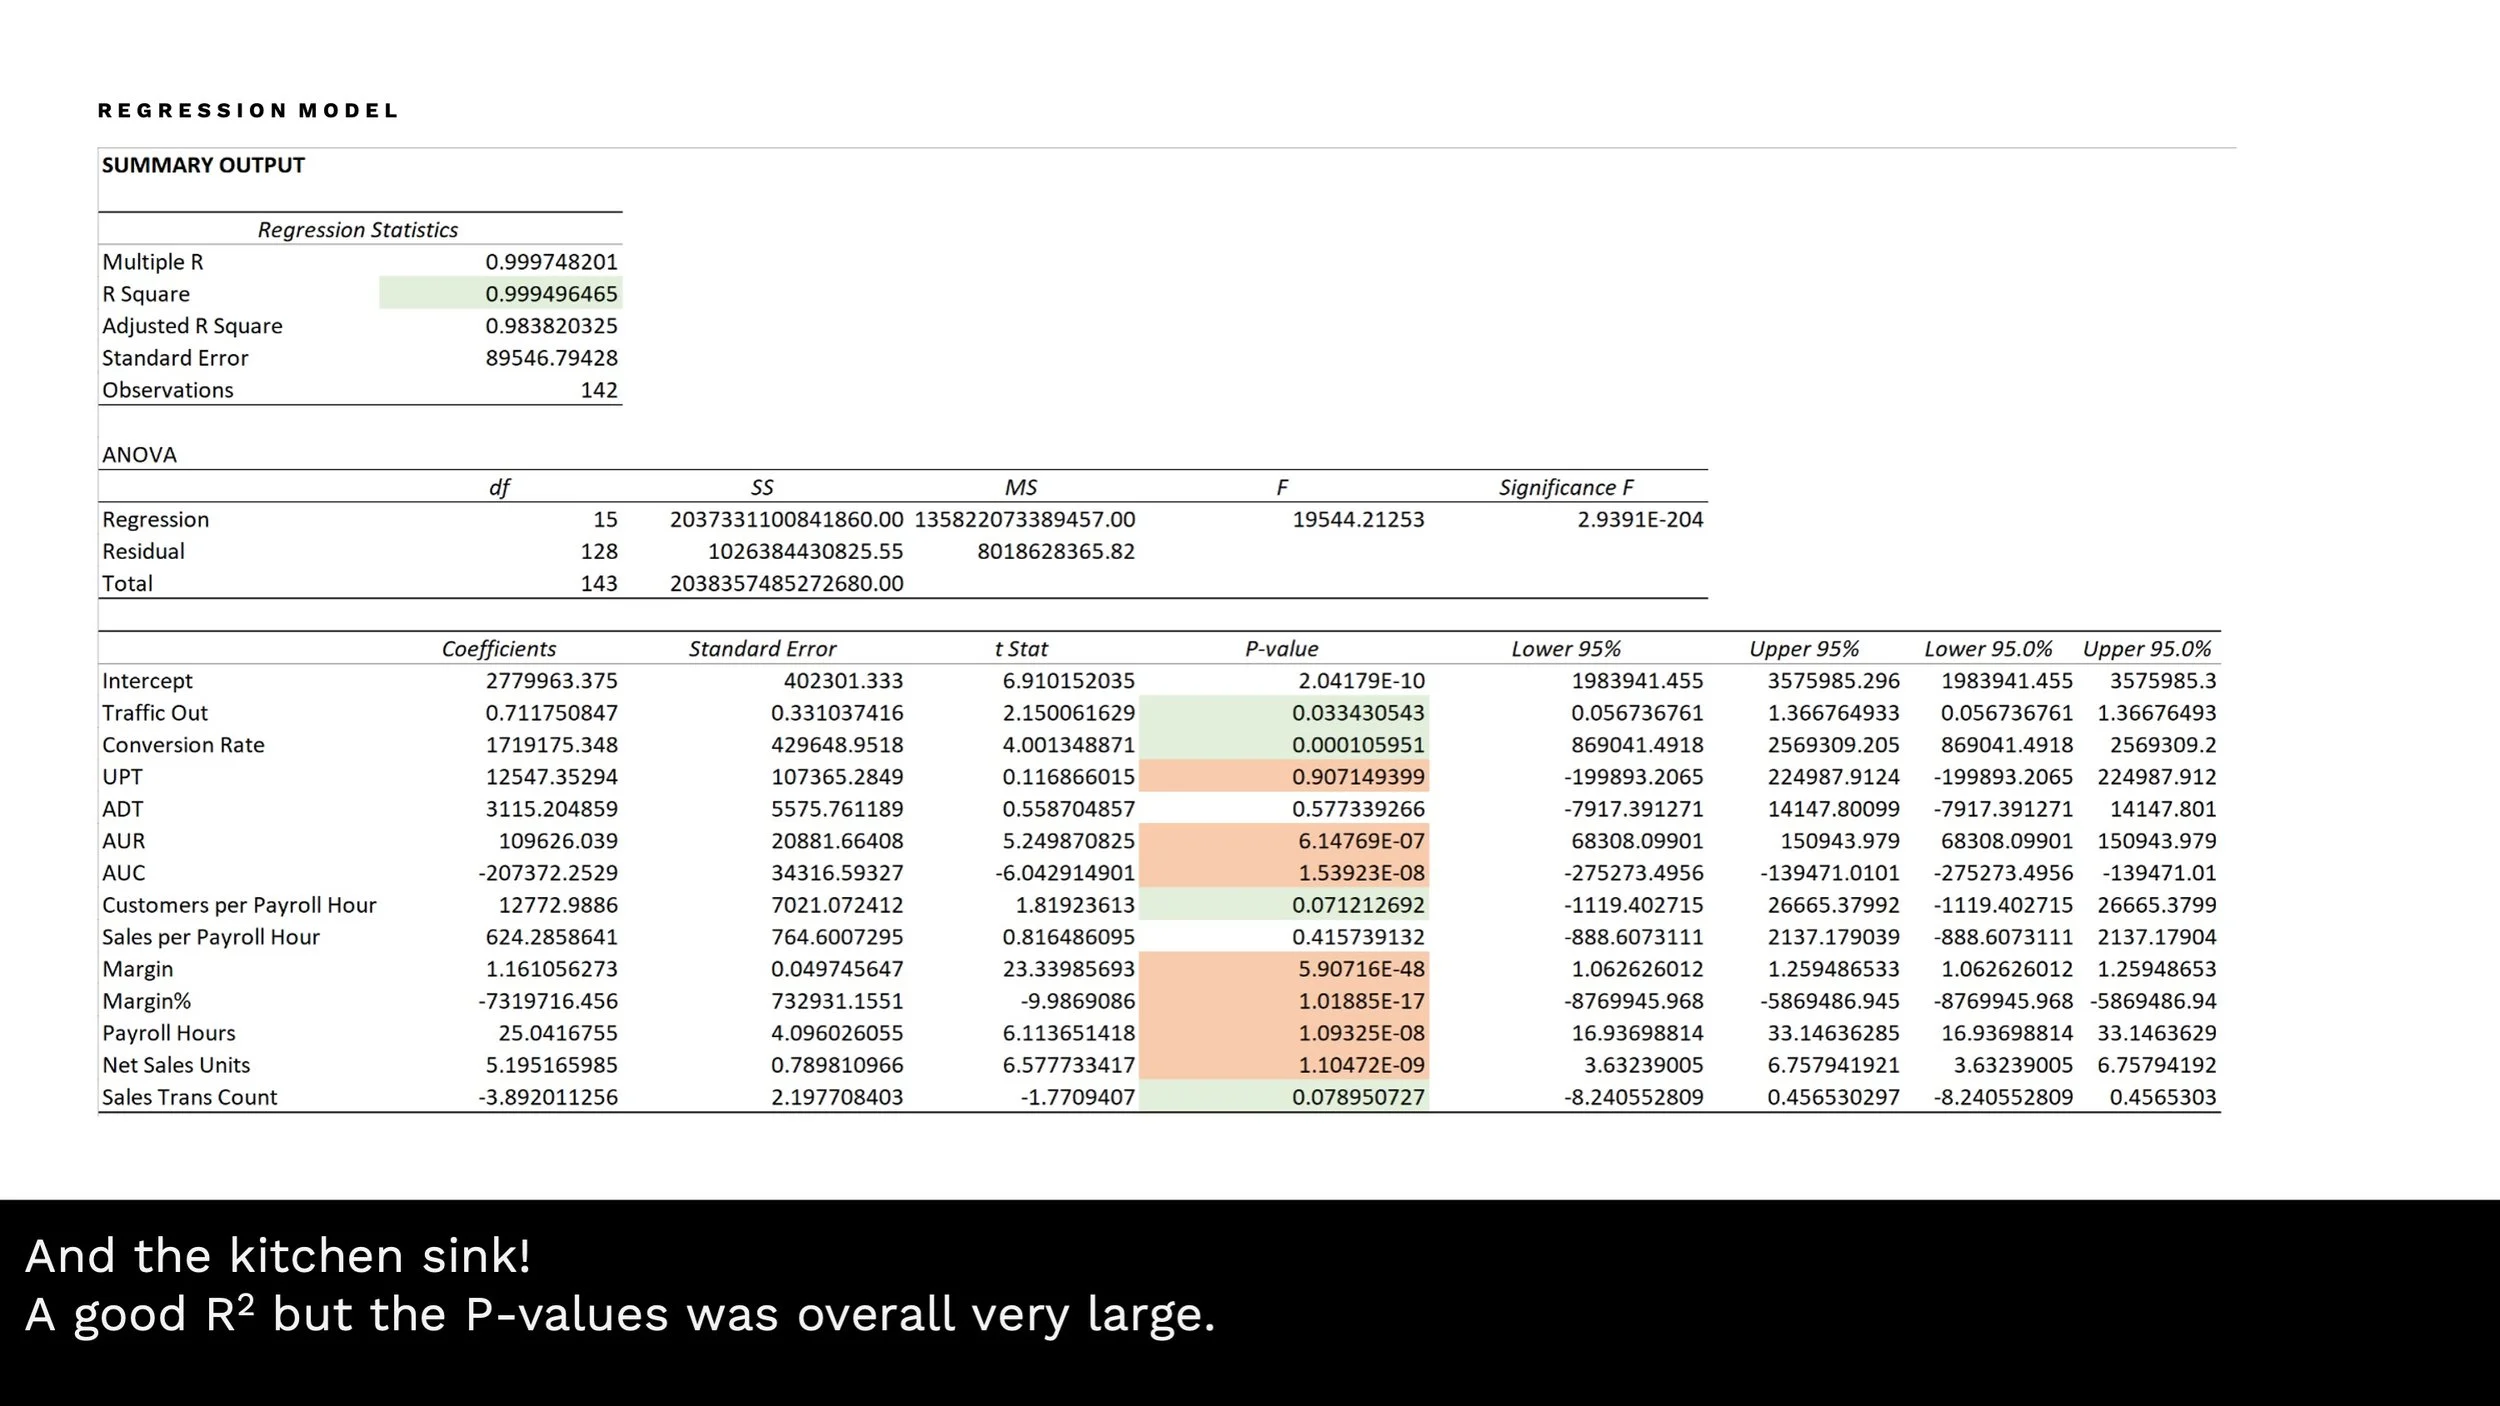The height and width of the screenshot is (1406, 2500).
Task: Select the P-value column header
Action: click(x=1281, y=649)
